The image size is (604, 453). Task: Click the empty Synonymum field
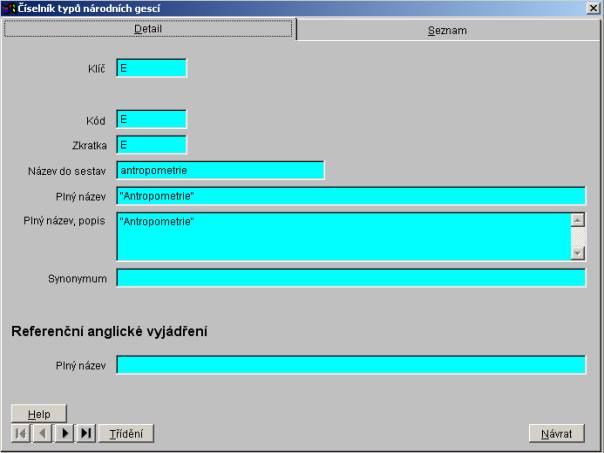351,278
